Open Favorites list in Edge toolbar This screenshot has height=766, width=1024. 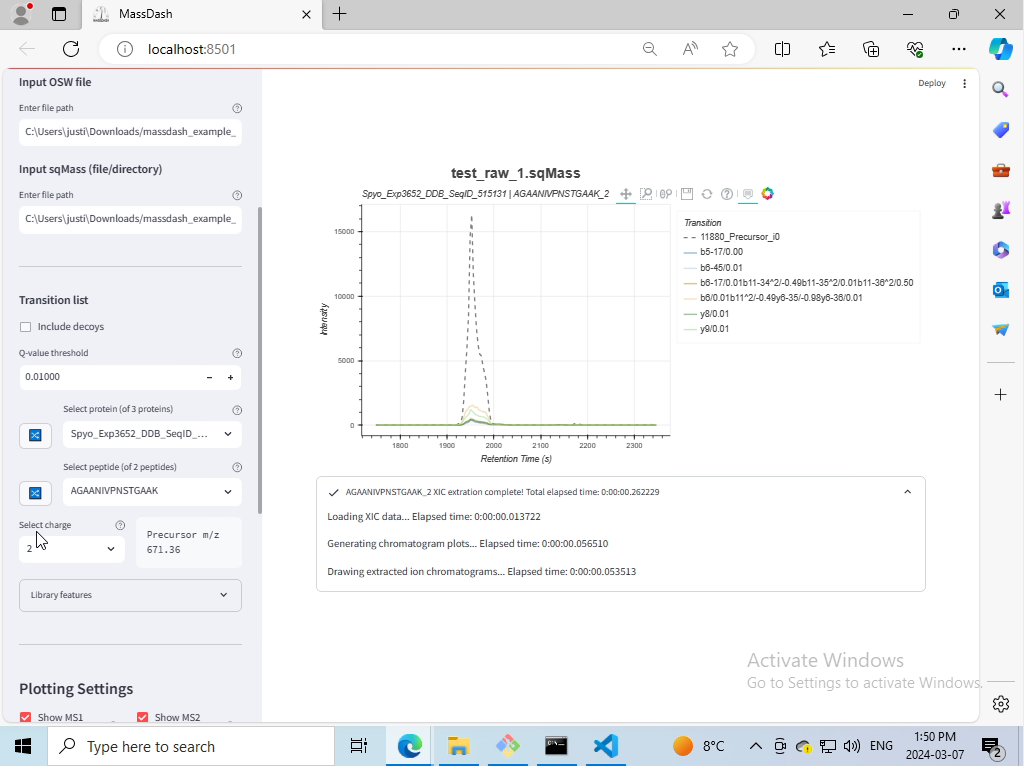[x=827, y=49]
